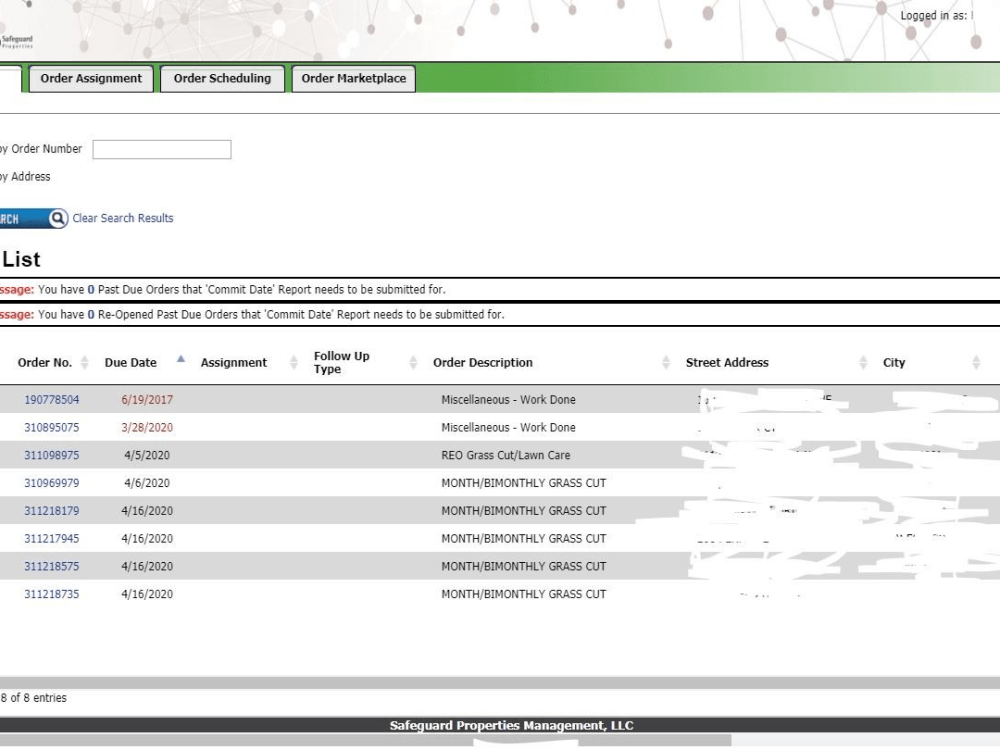
Task: Click the Safeguard Properties logo
Action: [18, 38]
